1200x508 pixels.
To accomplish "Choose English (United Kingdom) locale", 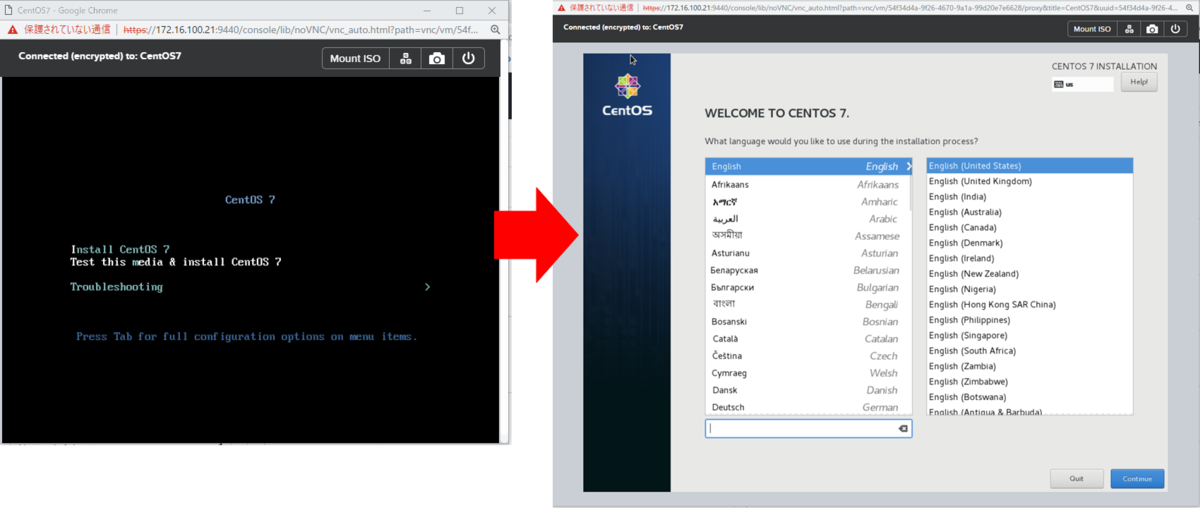I will coord(1029,181).
